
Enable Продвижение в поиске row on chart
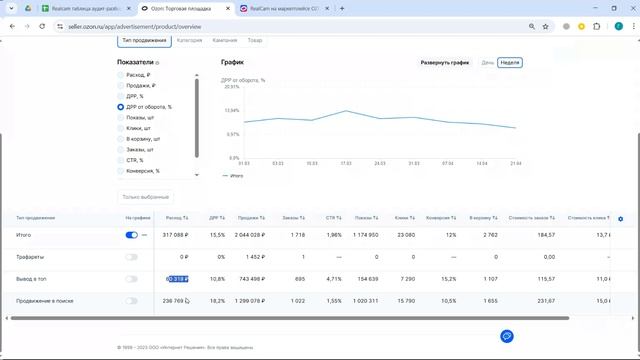[131, 301]
